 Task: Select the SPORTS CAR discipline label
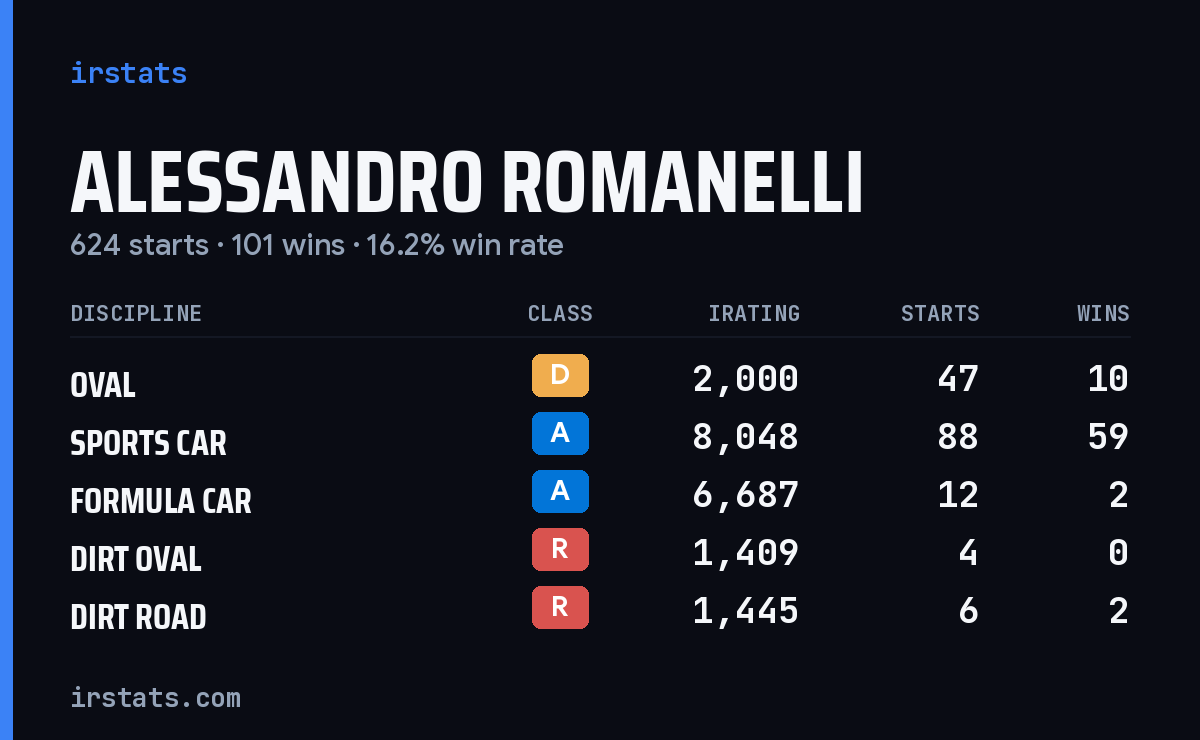(148, 443)
